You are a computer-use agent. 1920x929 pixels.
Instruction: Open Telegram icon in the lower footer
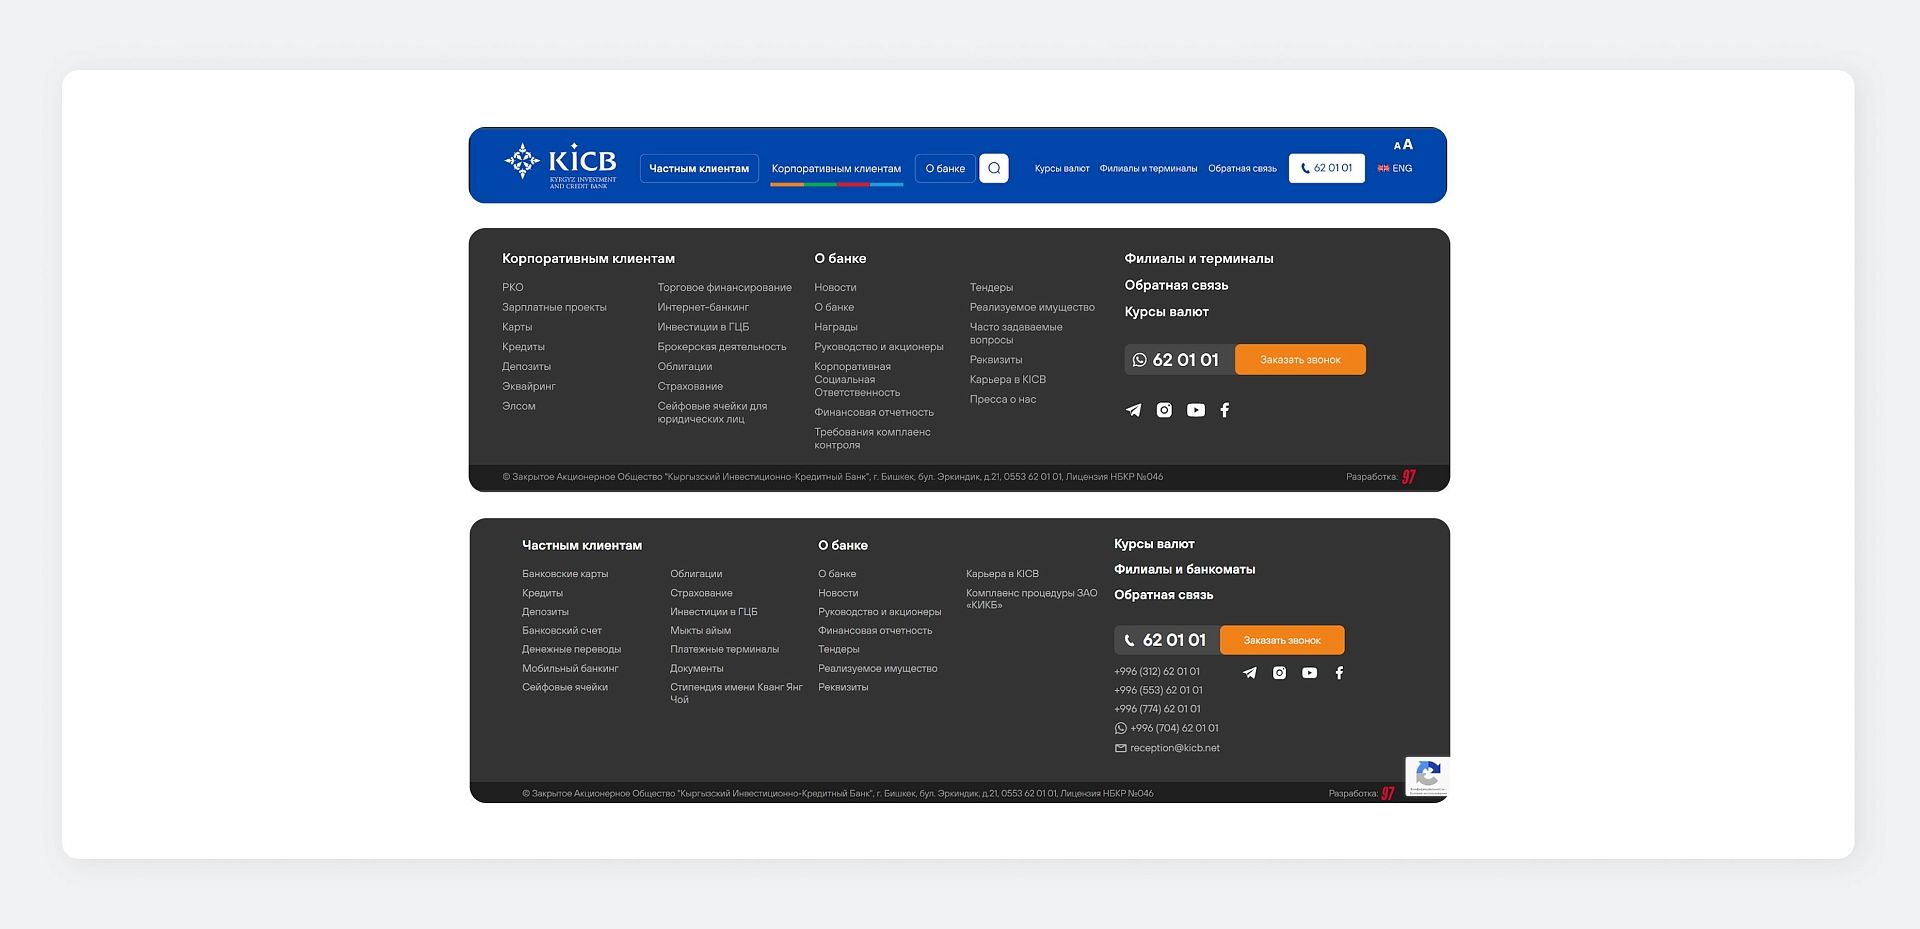1249,673
